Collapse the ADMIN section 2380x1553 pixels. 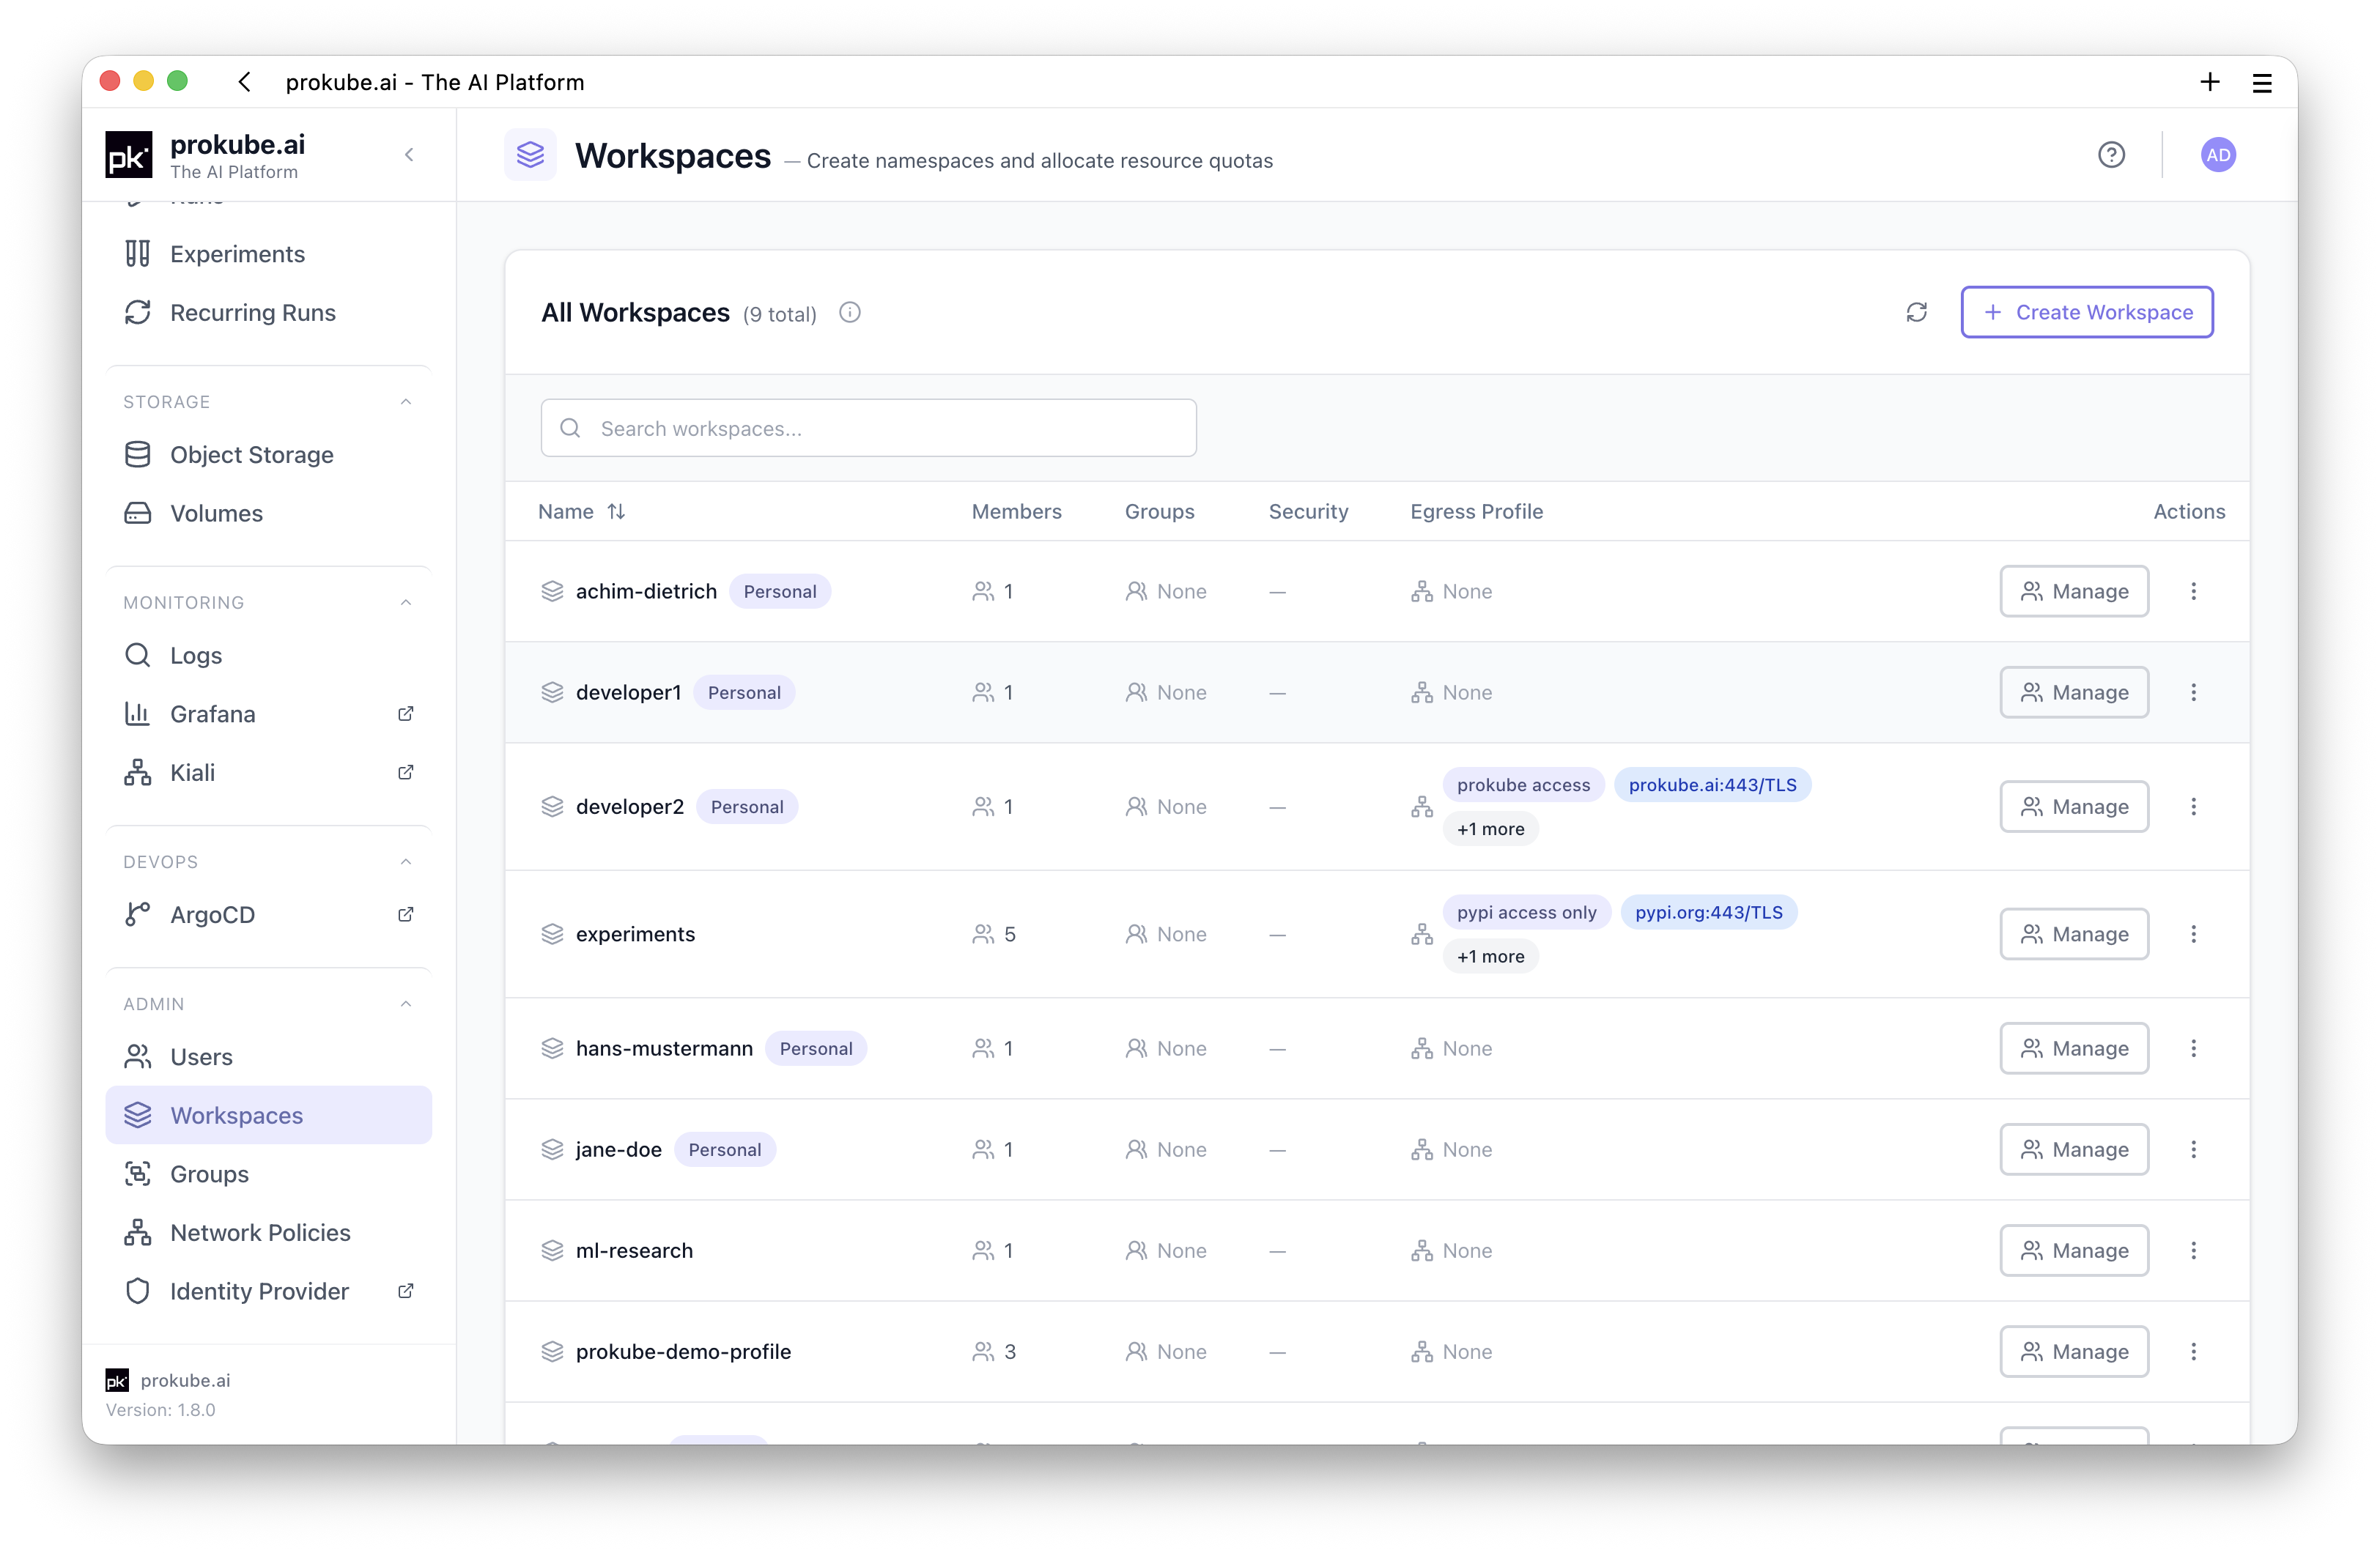[406, 1004]
